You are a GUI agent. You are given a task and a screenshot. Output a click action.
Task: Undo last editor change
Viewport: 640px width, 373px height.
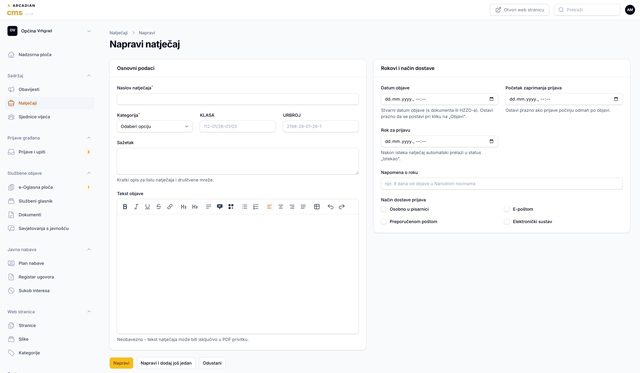(x=331, y=206)
